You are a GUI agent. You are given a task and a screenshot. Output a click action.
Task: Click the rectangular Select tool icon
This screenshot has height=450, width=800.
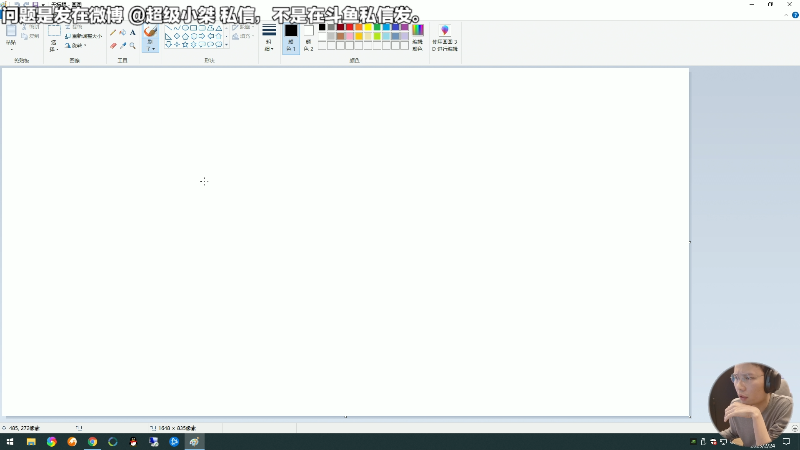54,31
